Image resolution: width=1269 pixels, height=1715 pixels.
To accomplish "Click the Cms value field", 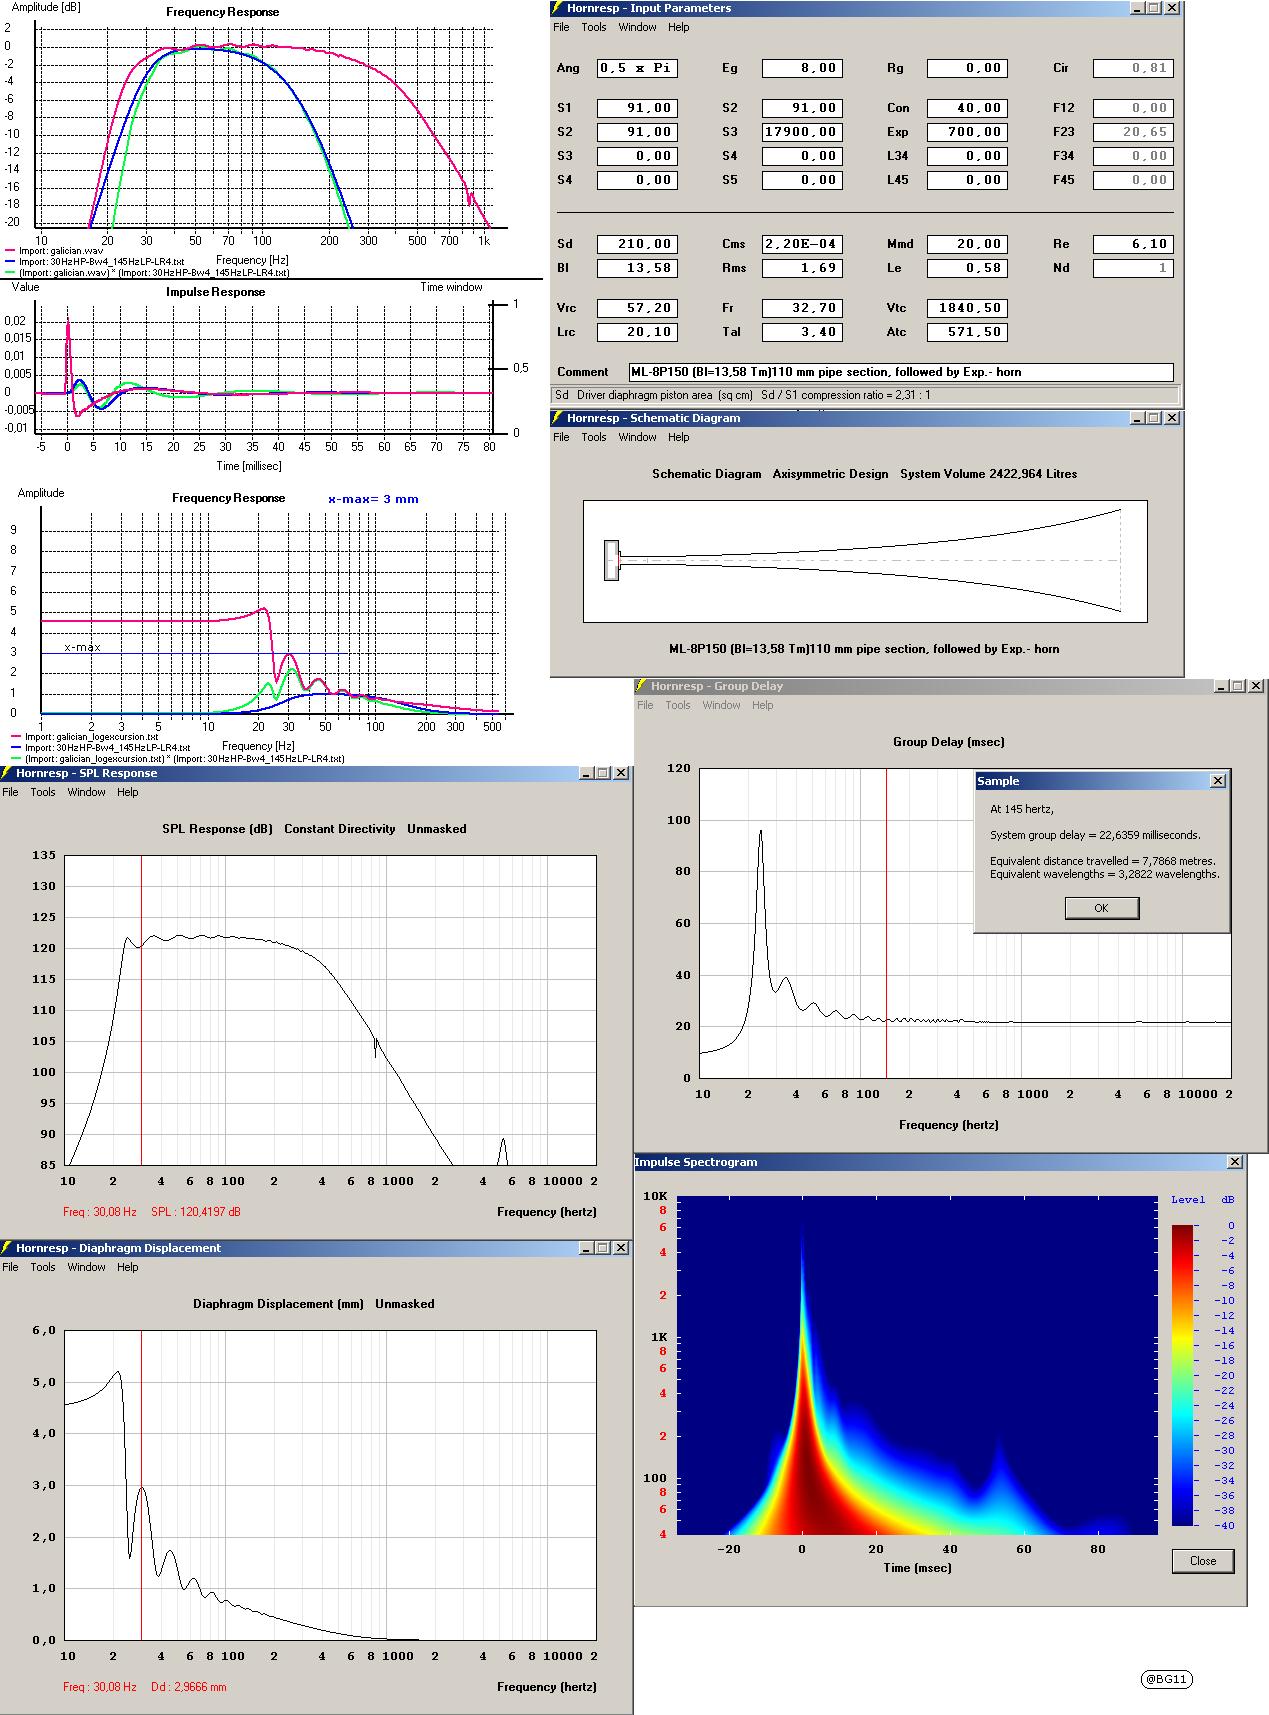I will [802, 244].
